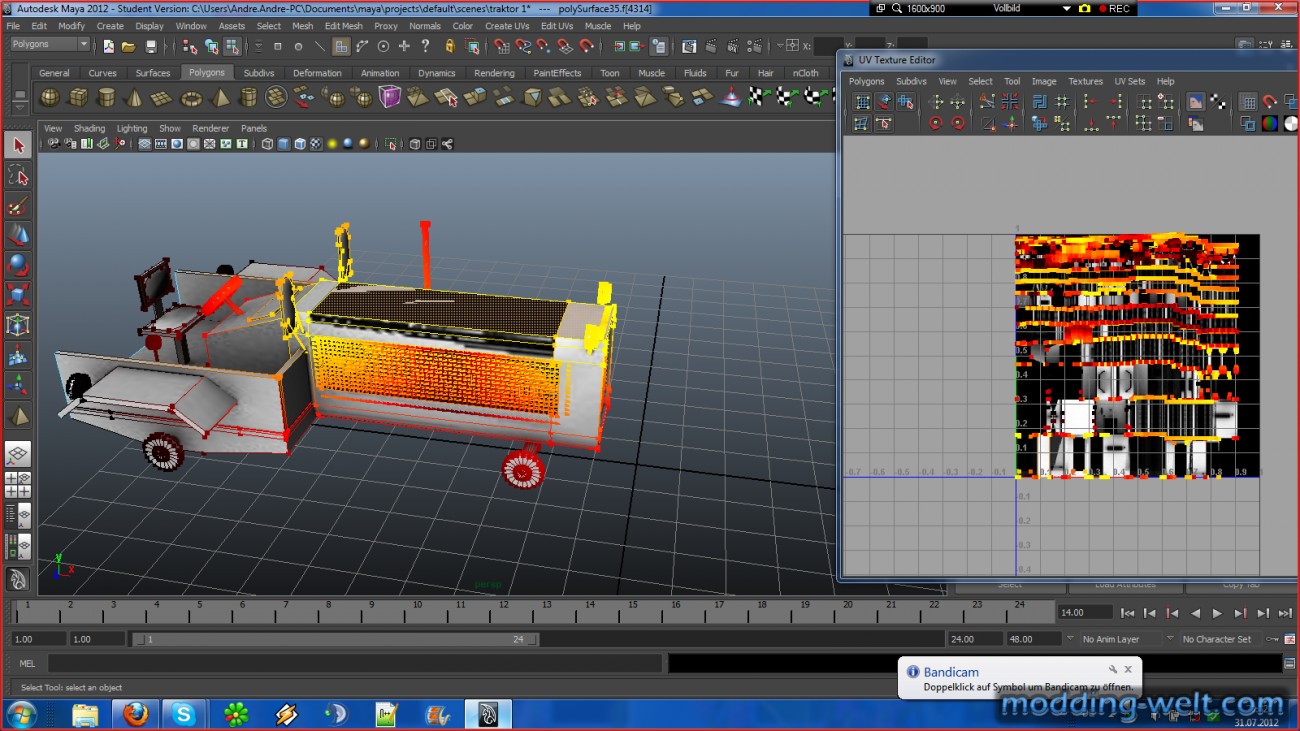Toggle UV Editor image display face icon
Viewport: 1300px width, 731px height.
point(1195,102)
